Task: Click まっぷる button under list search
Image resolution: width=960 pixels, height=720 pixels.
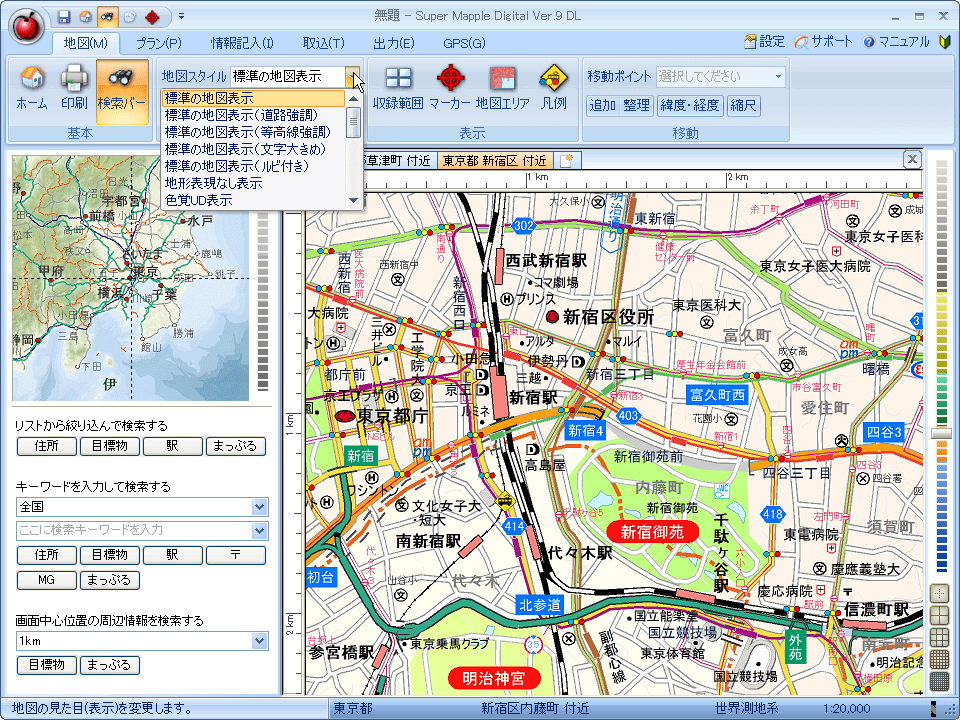Action: (x=236, y=446)
